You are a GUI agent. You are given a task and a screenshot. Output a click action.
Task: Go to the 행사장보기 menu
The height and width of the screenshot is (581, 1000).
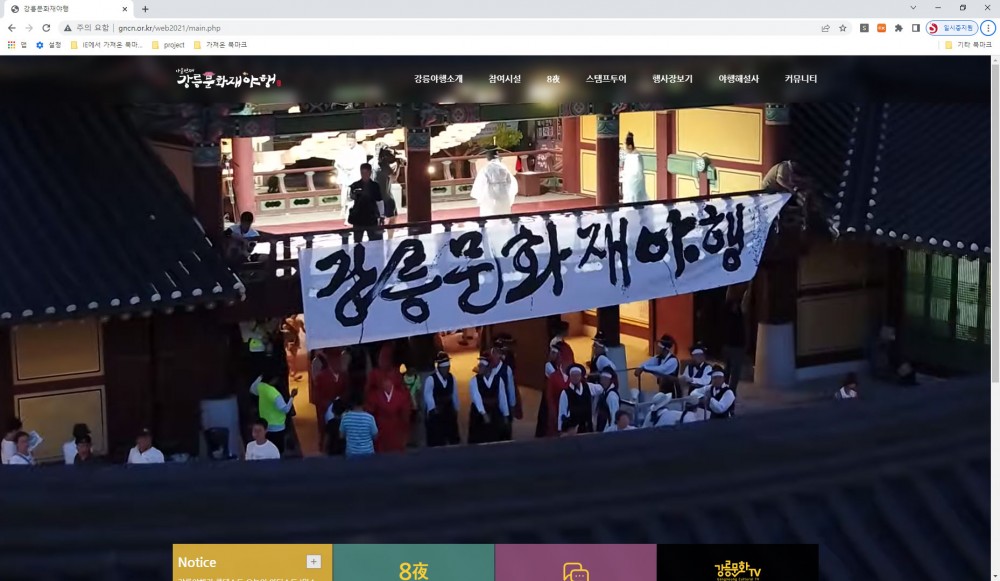672,79
